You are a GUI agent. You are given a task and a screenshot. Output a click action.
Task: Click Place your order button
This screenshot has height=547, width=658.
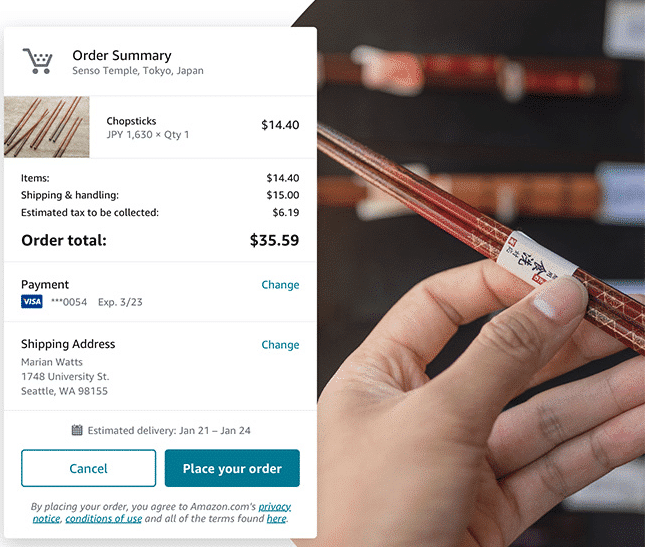(x=232, y=468)
